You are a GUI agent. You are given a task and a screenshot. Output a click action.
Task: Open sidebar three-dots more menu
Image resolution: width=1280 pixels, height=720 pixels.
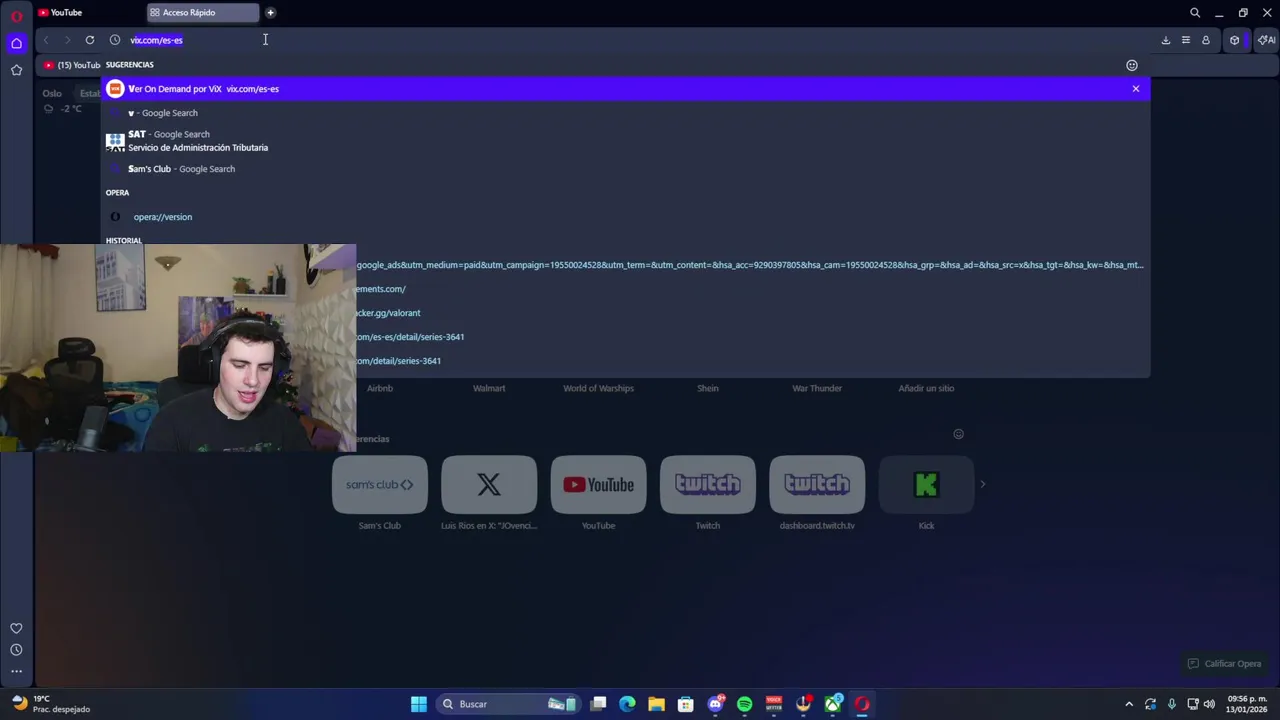click(x=16, y=671)
